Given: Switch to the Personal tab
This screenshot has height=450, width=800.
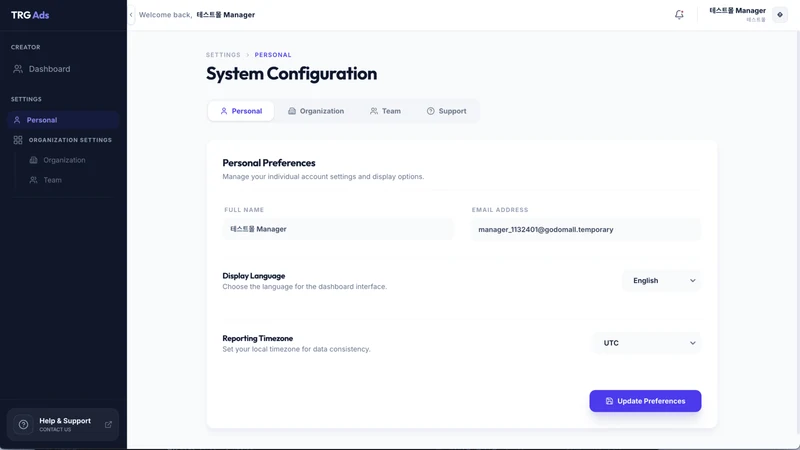Looking at the screenshot, I should pyautogui.click(x=241, y=111).
